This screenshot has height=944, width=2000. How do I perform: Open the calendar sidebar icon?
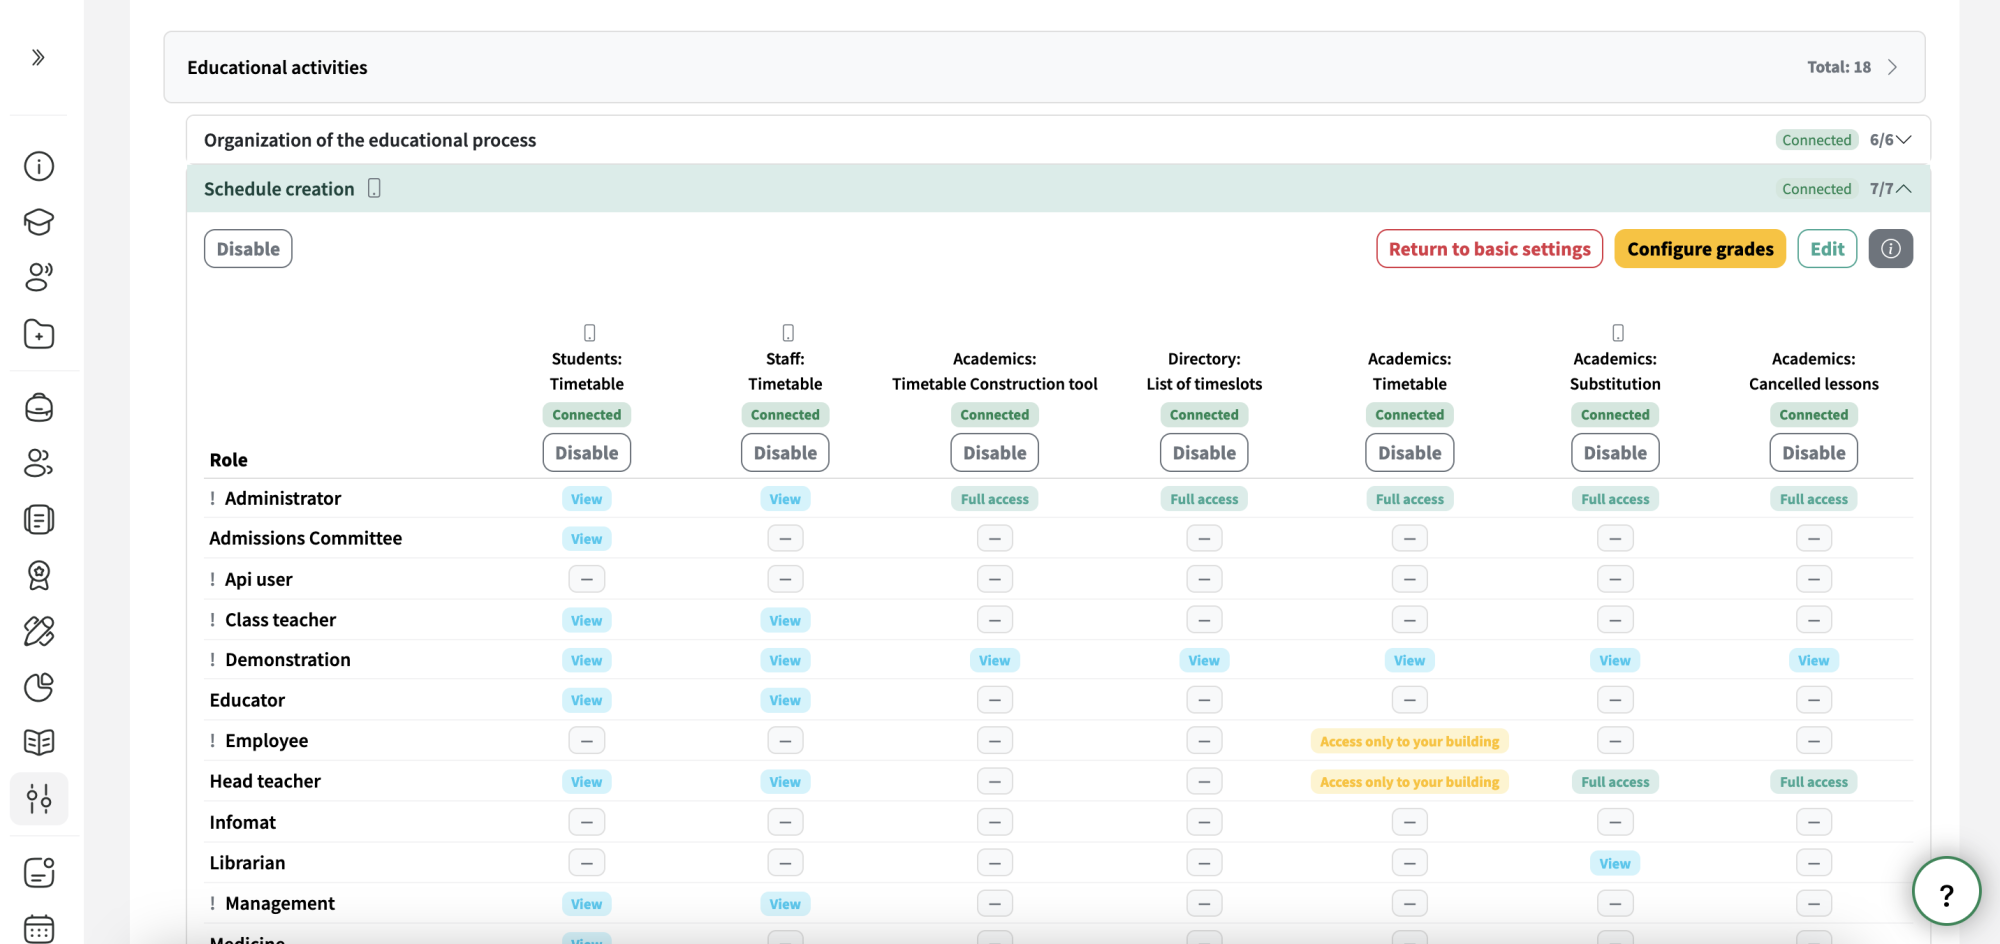point(39,928)
